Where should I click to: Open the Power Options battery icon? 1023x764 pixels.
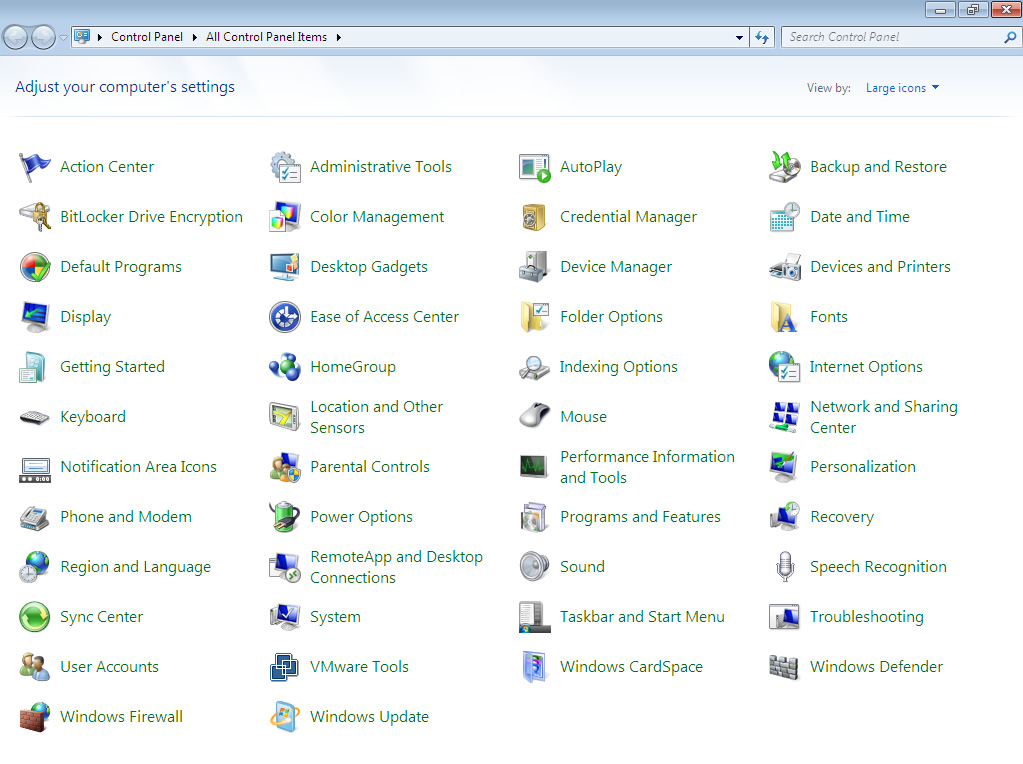click(x=285, y=517)
